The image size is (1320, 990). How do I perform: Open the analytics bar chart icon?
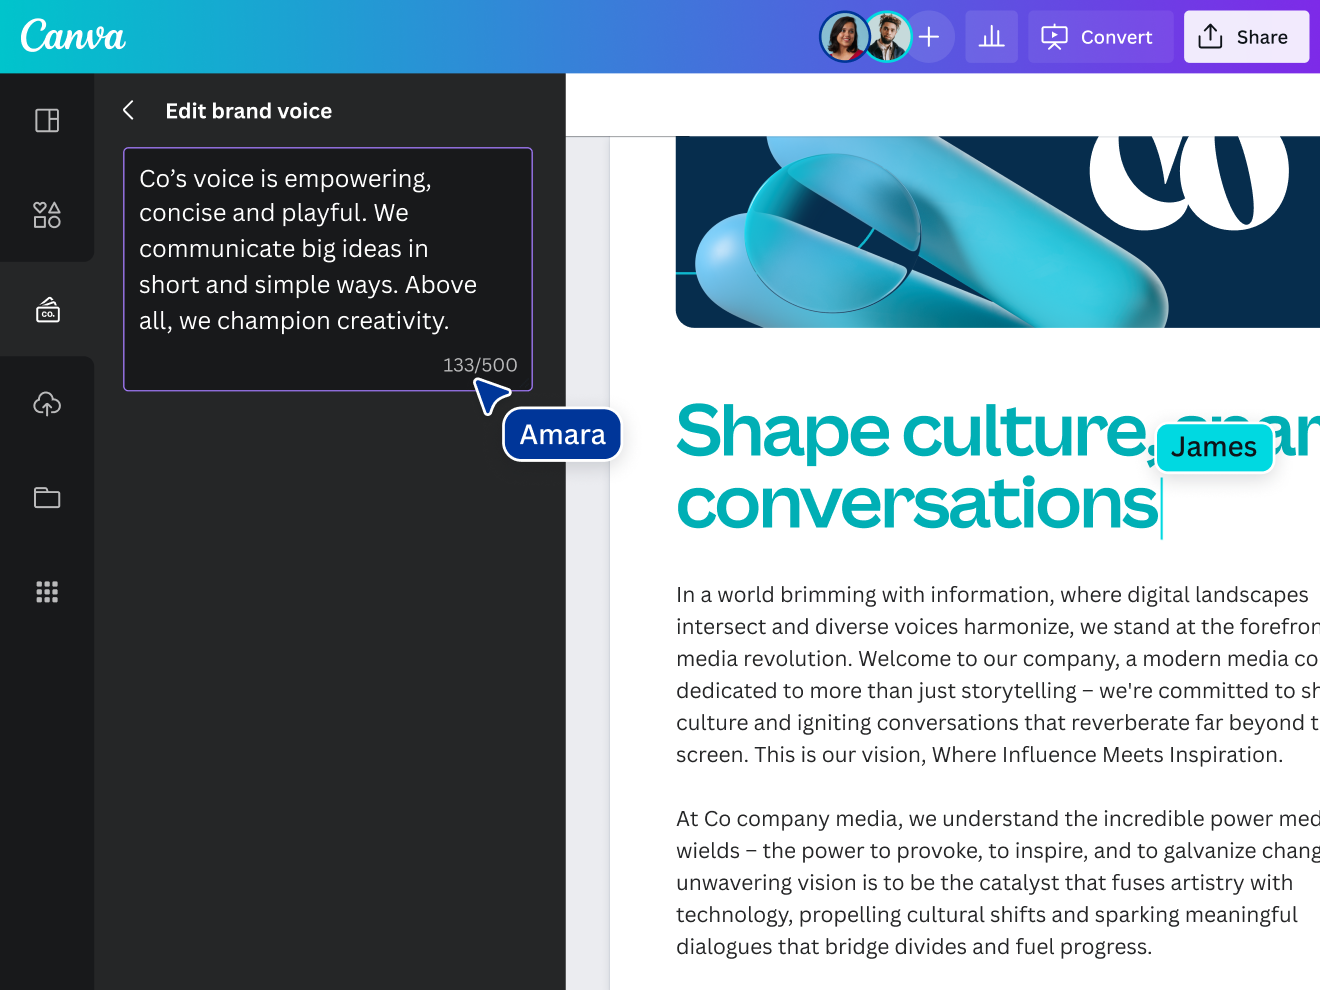pyautogui.click(x=991, y=37)
